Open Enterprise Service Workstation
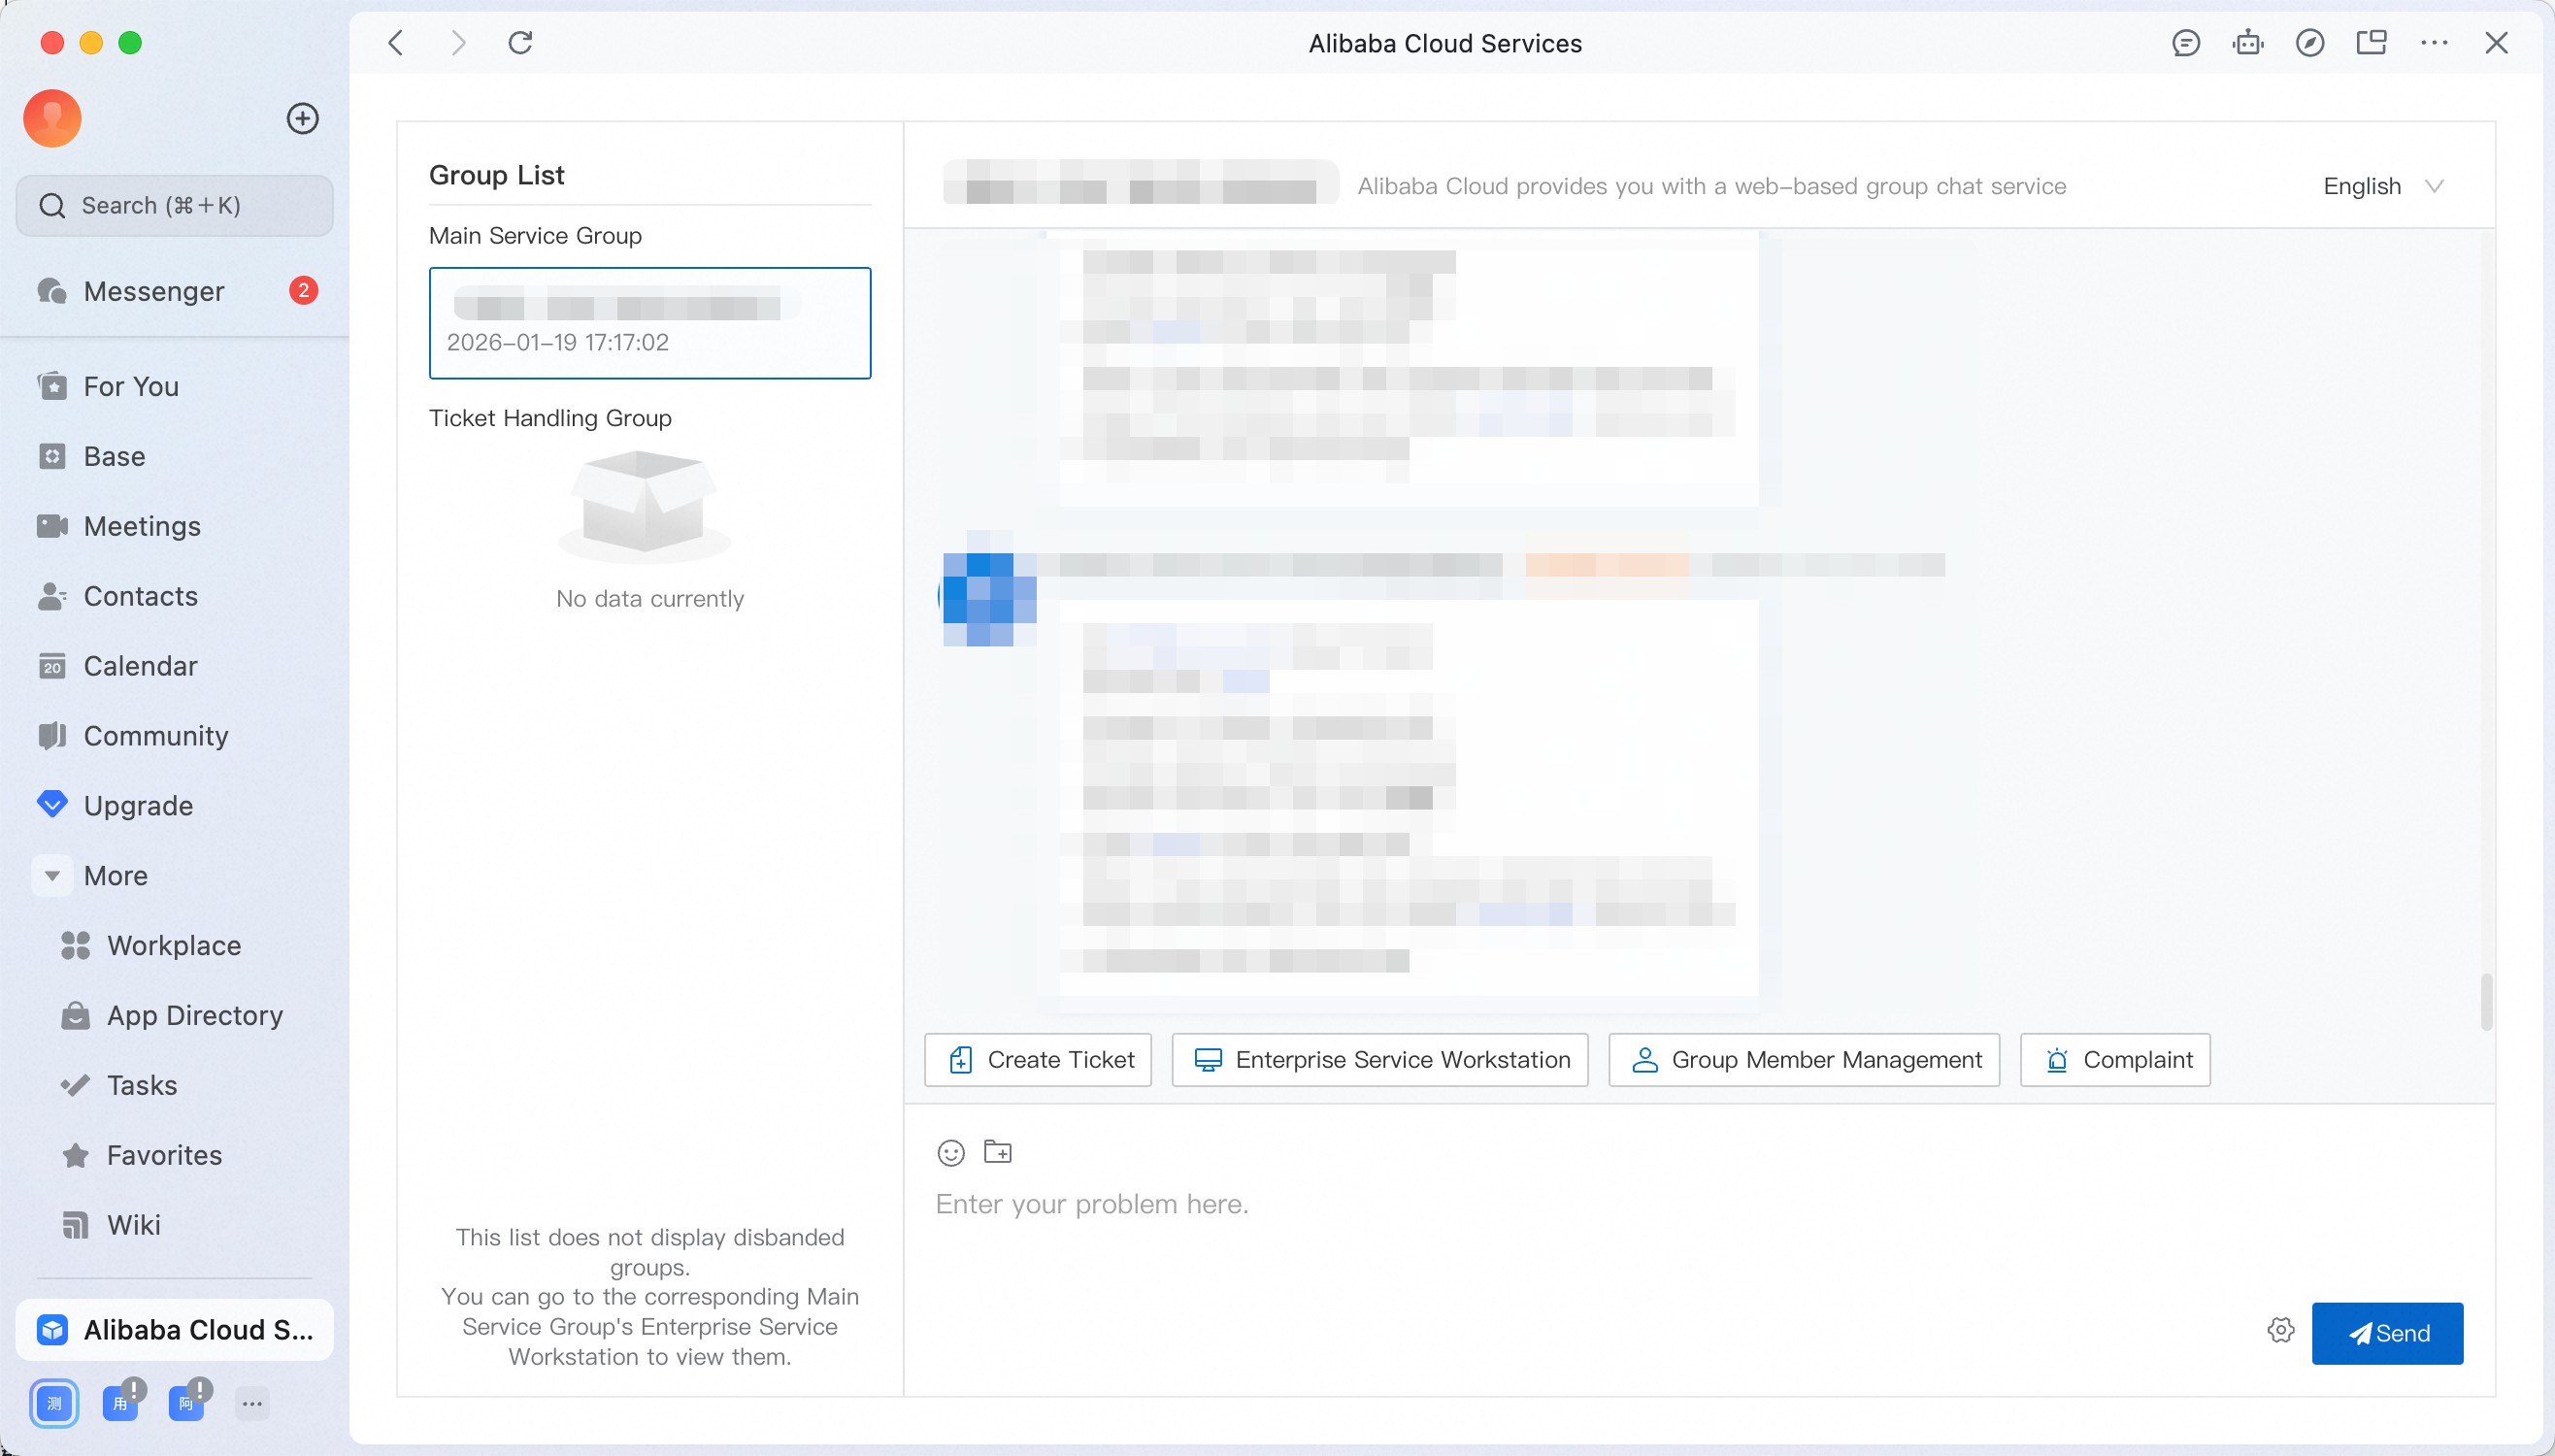The image size is (2555, 1456). (1380, 1060)
